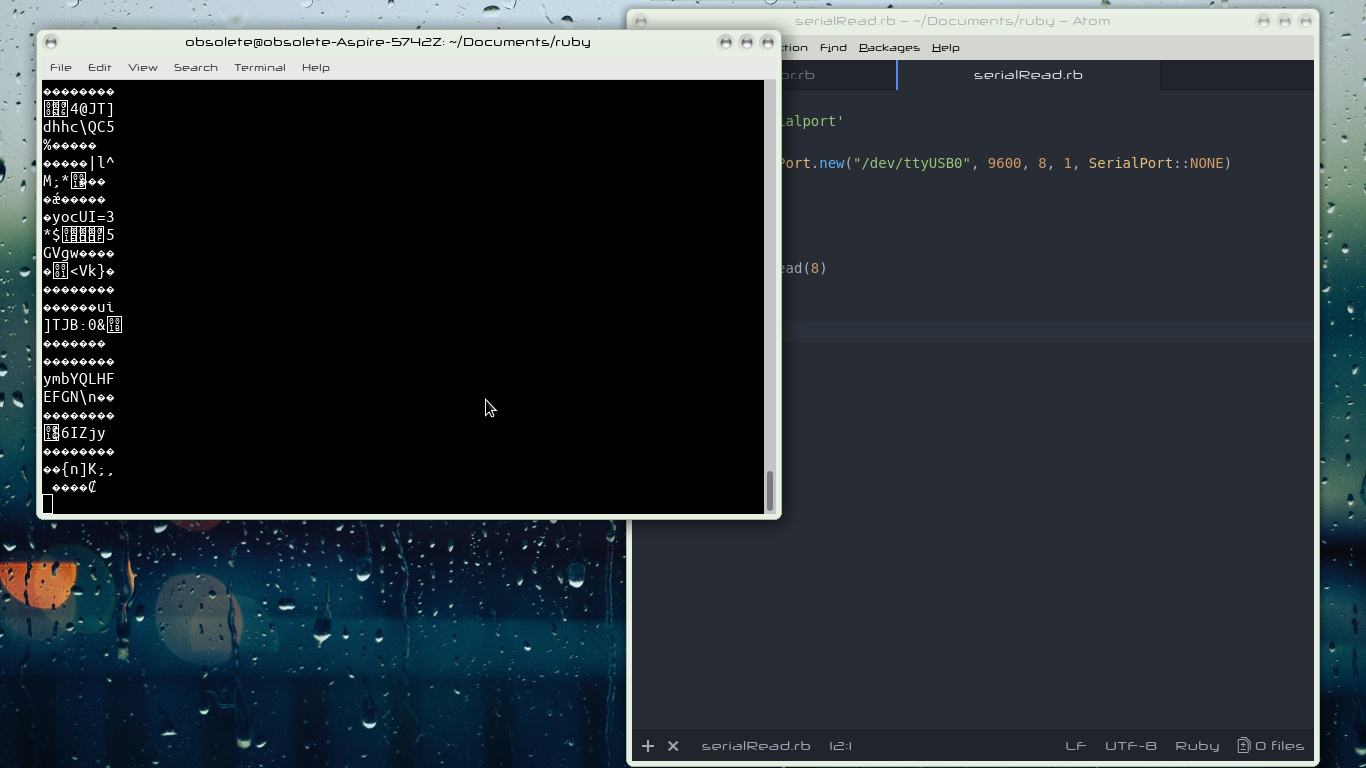Click the 0 files git status icon

[1270, 746]
